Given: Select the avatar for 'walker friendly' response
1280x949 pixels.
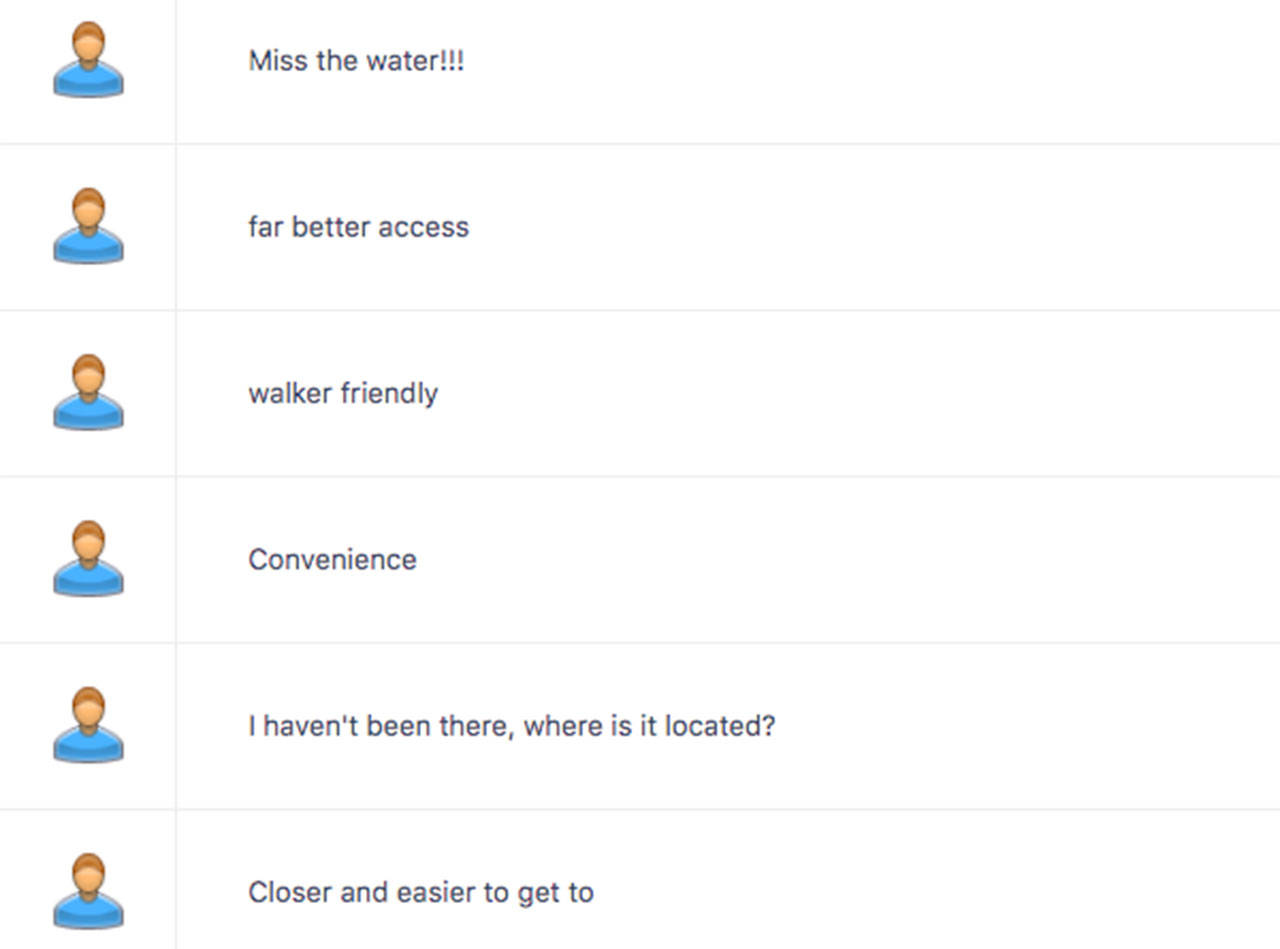Looking at the screenshot, I should [88, 392].
